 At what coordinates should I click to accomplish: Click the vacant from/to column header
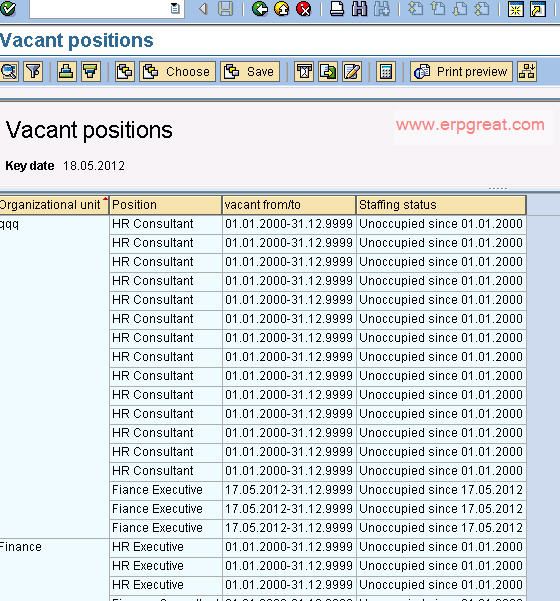tap(289, 205)
